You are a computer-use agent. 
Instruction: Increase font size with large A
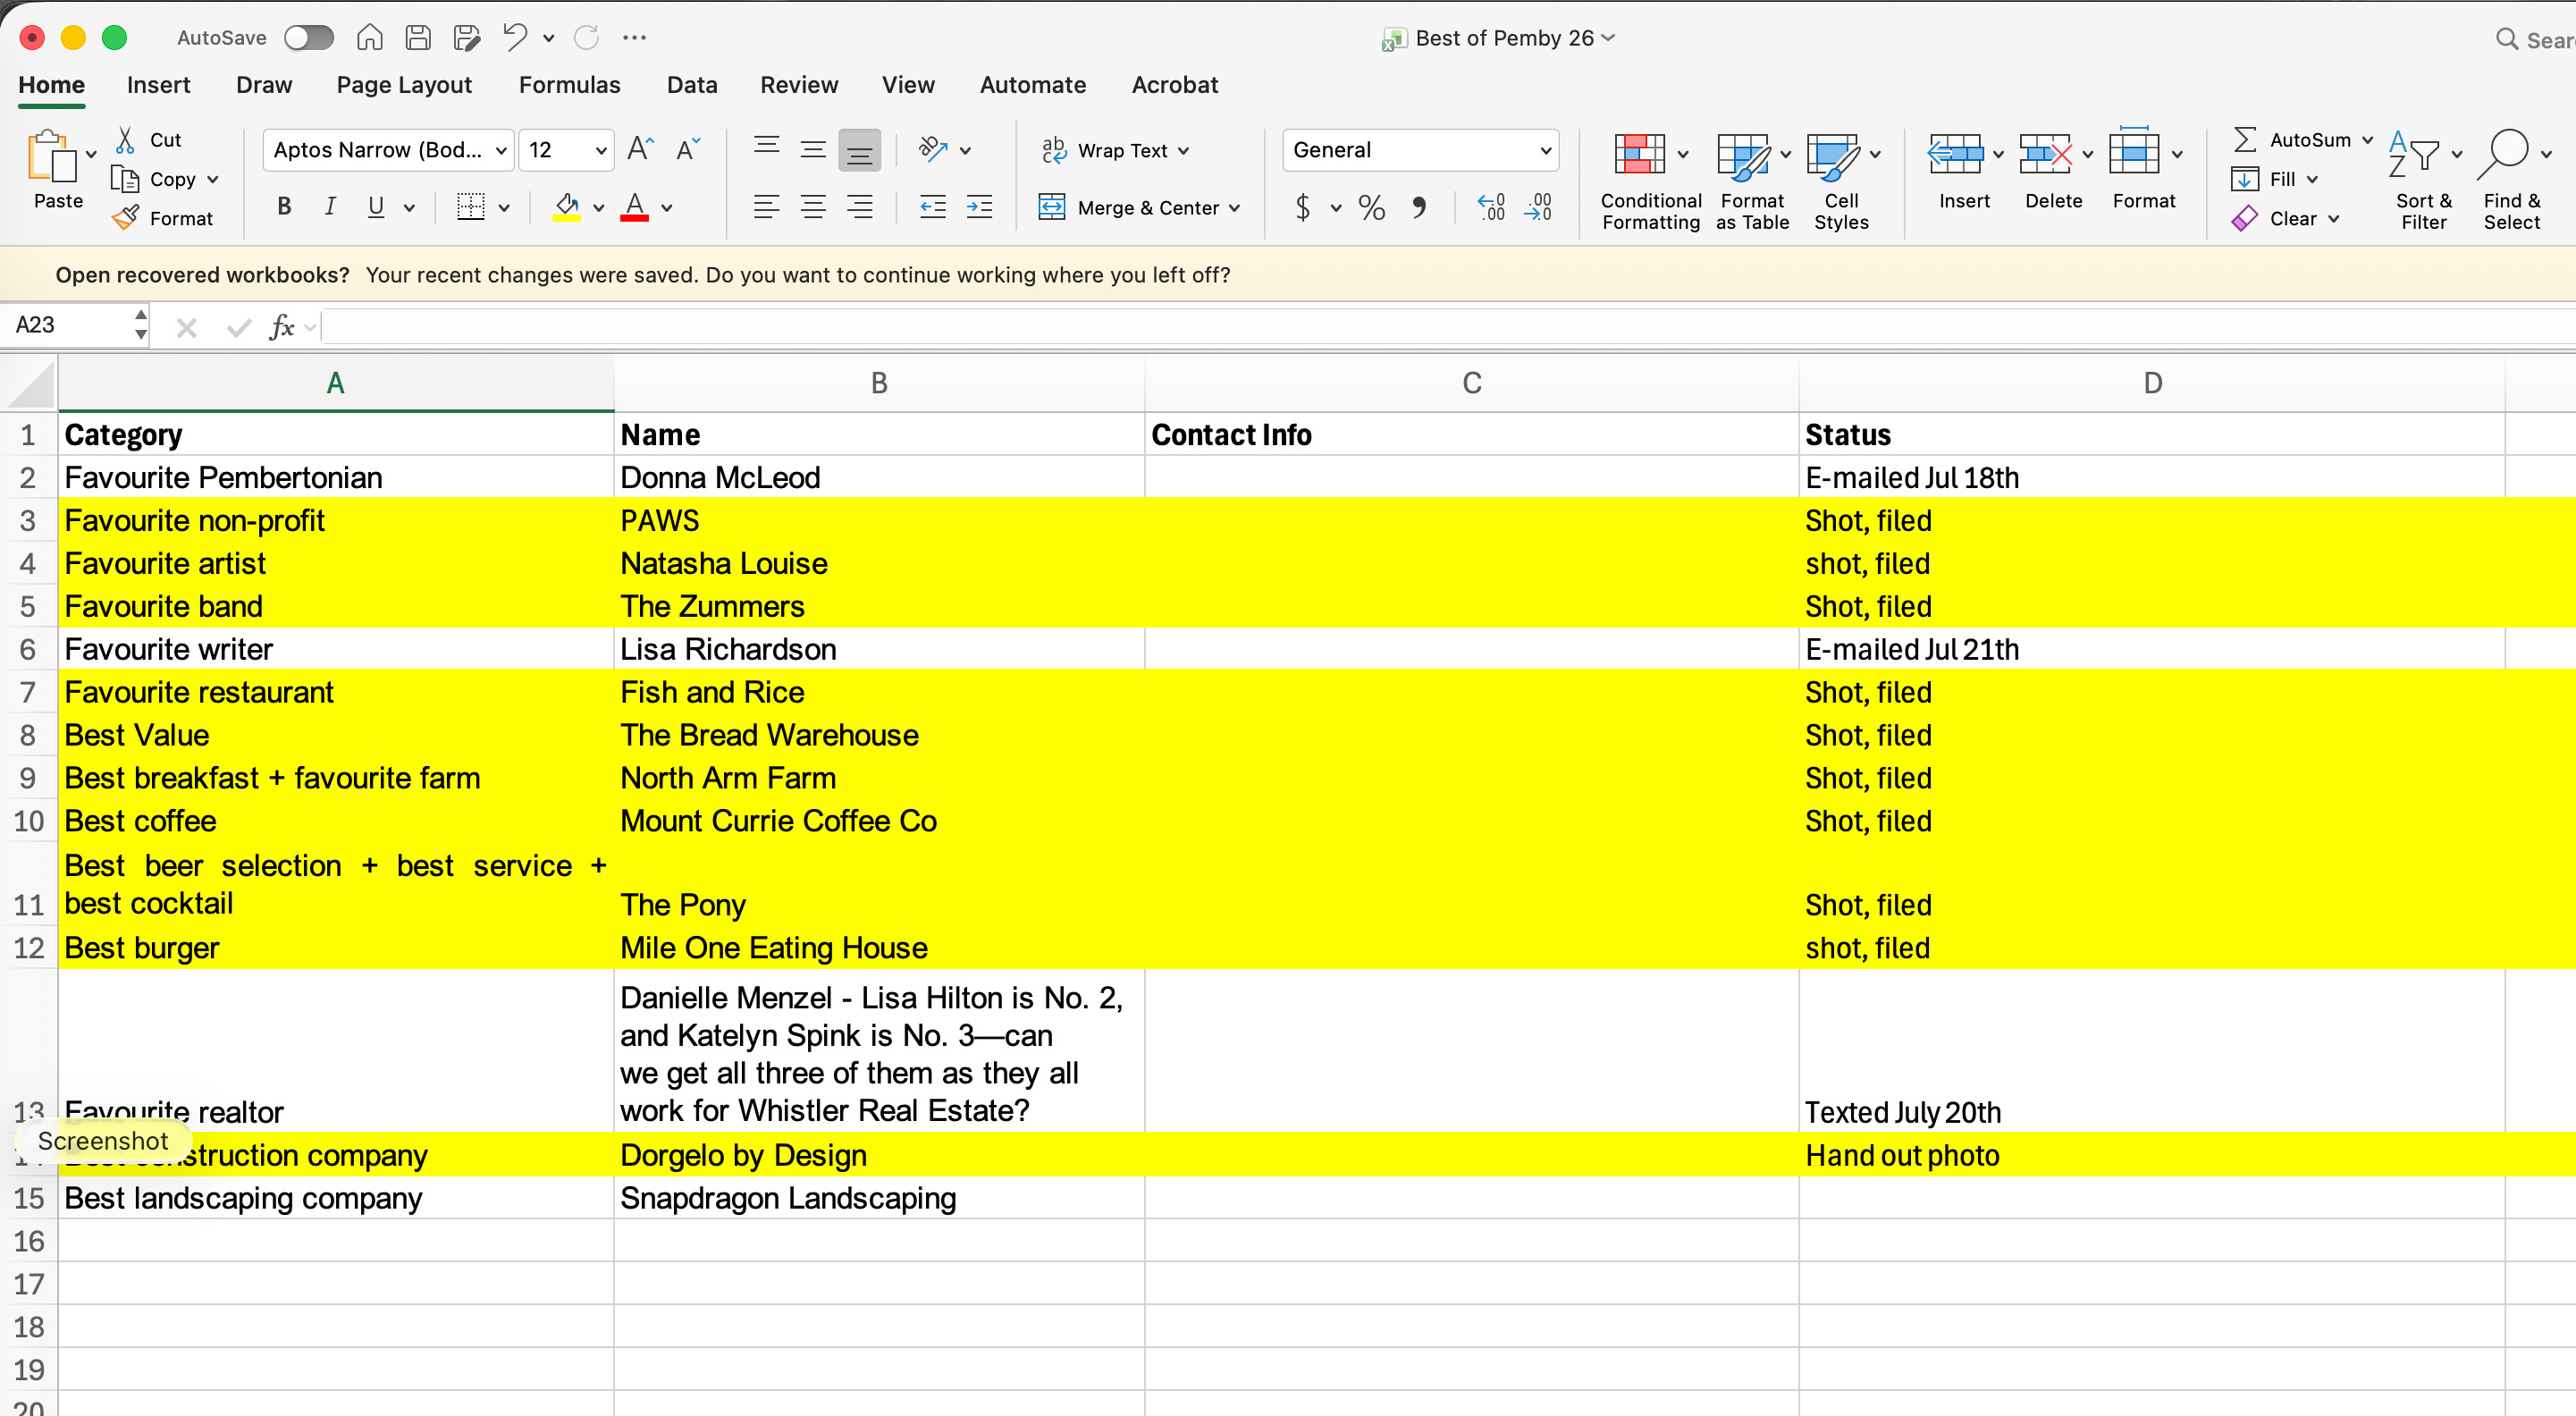click(640, 150)
